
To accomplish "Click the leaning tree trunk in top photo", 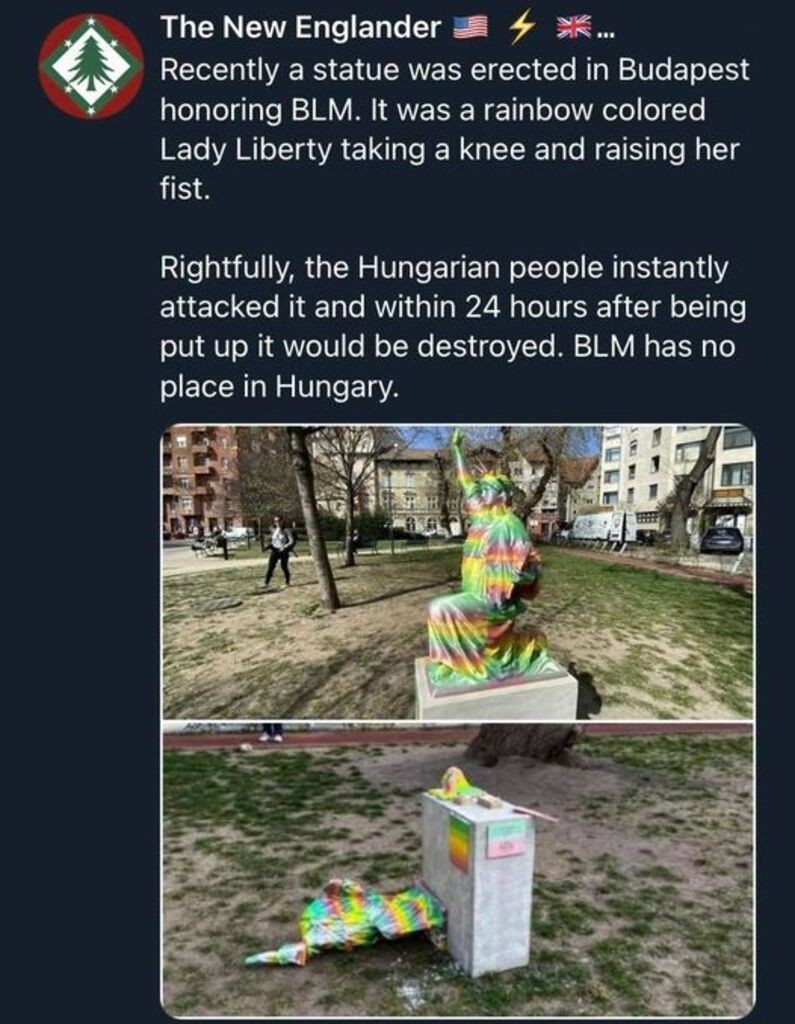I will click(315, 519).
